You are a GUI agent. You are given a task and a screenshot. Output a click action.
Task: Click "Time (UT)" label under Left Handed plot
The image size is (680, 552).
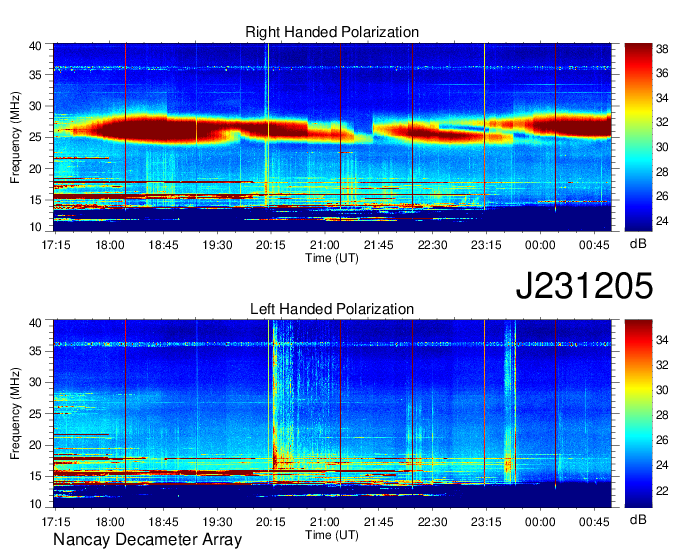coord(332,535)
